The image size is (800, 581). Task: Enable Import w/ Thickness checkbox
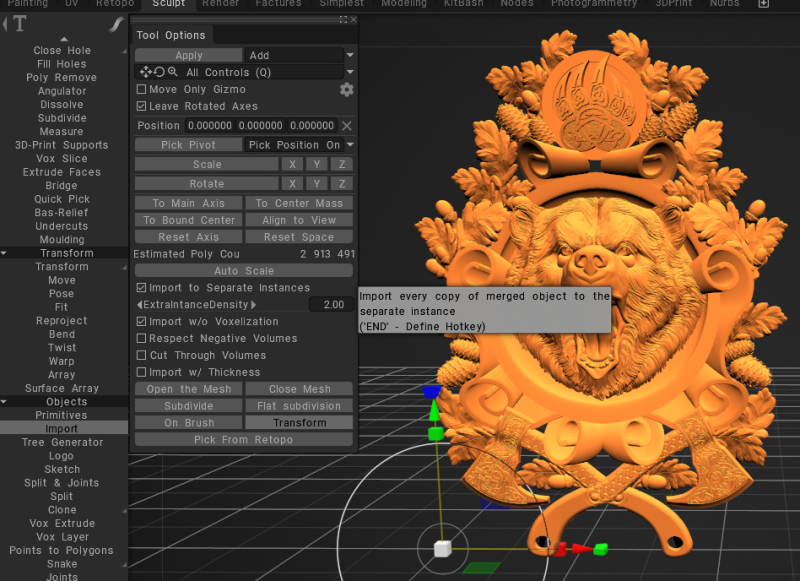[141, 372]
